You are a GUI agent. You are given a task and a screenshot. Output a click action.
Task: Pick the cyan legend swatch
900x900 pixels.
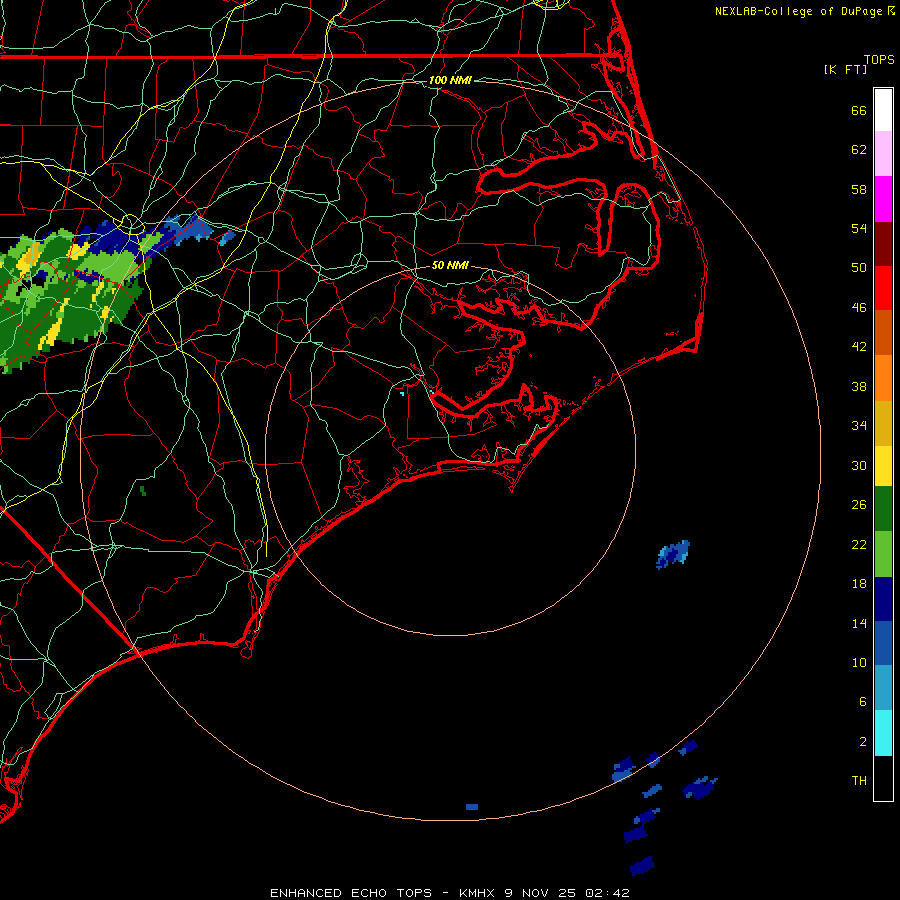pos(883,733)
